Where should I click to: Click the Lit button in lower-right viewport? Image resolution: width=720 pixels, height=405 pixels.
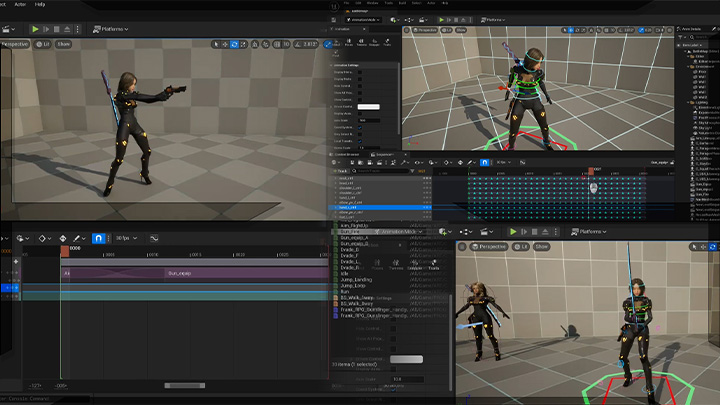click(x=521, y=247)
